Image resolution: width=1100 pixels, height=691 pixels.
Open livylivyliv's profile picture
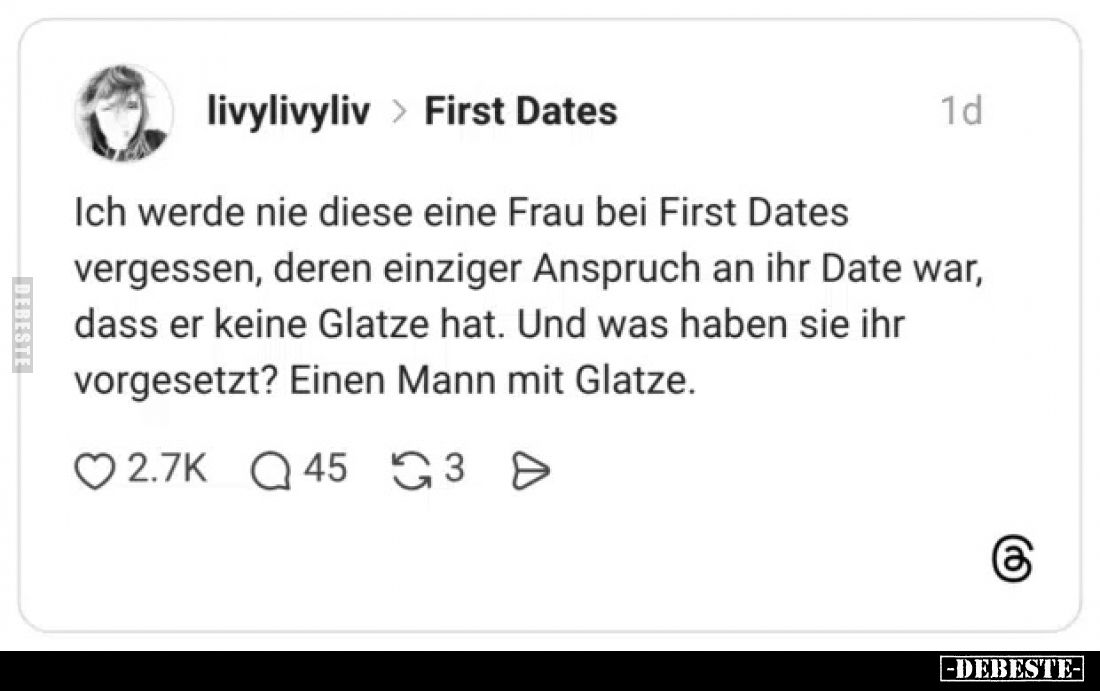click(x=124, y=113)
